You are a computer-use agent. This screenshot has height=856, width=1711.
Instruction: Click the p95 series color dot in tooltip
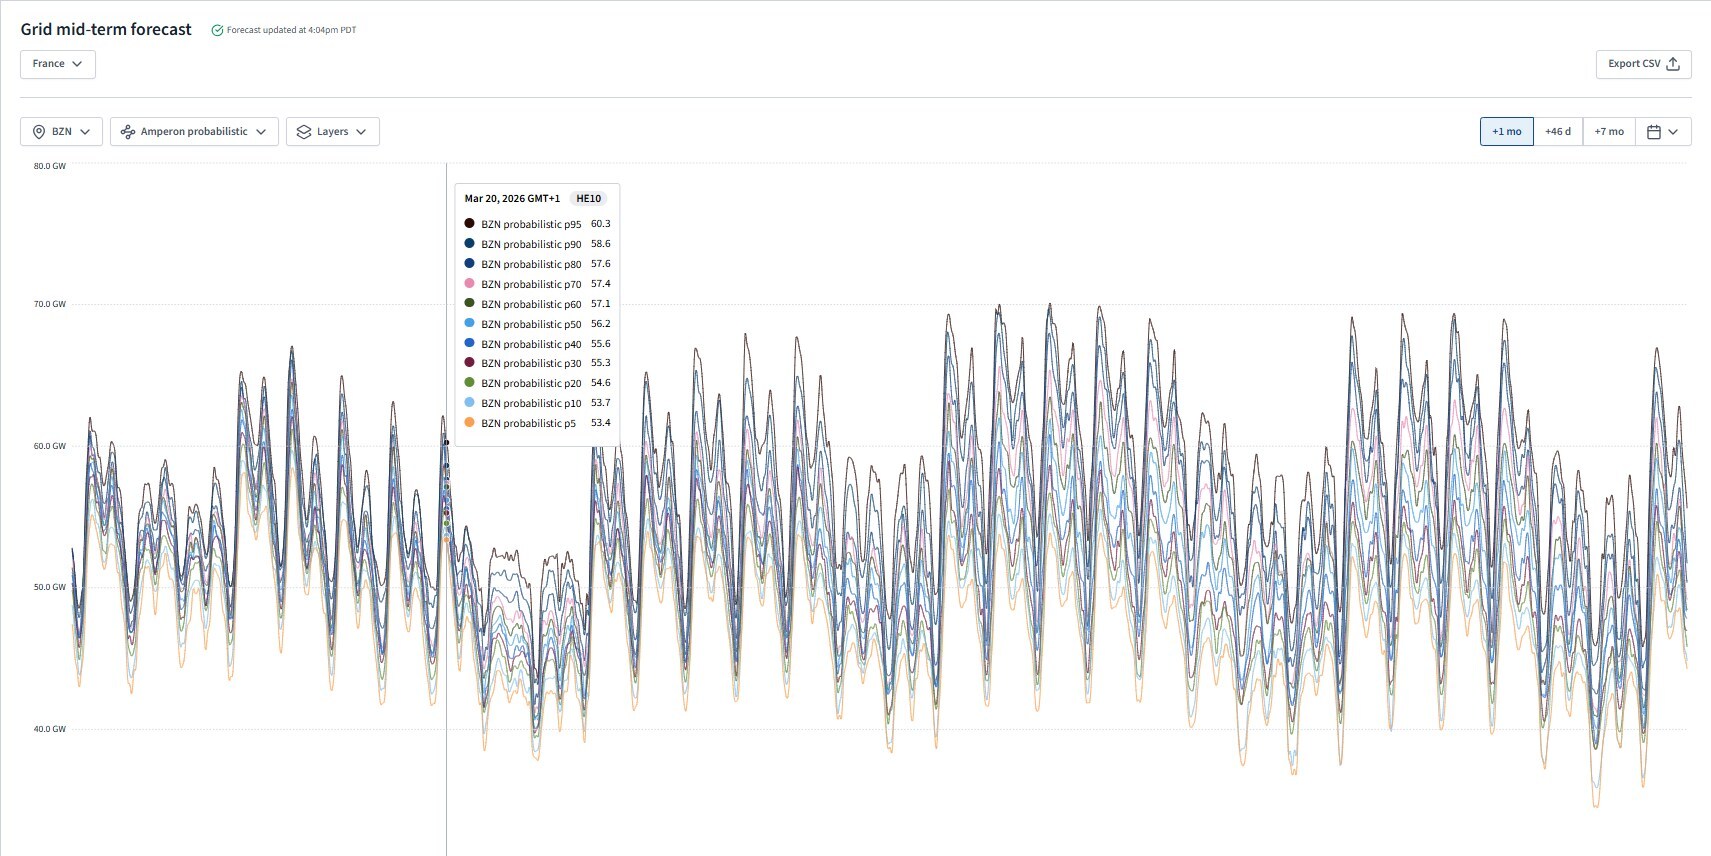click(469, 223)
